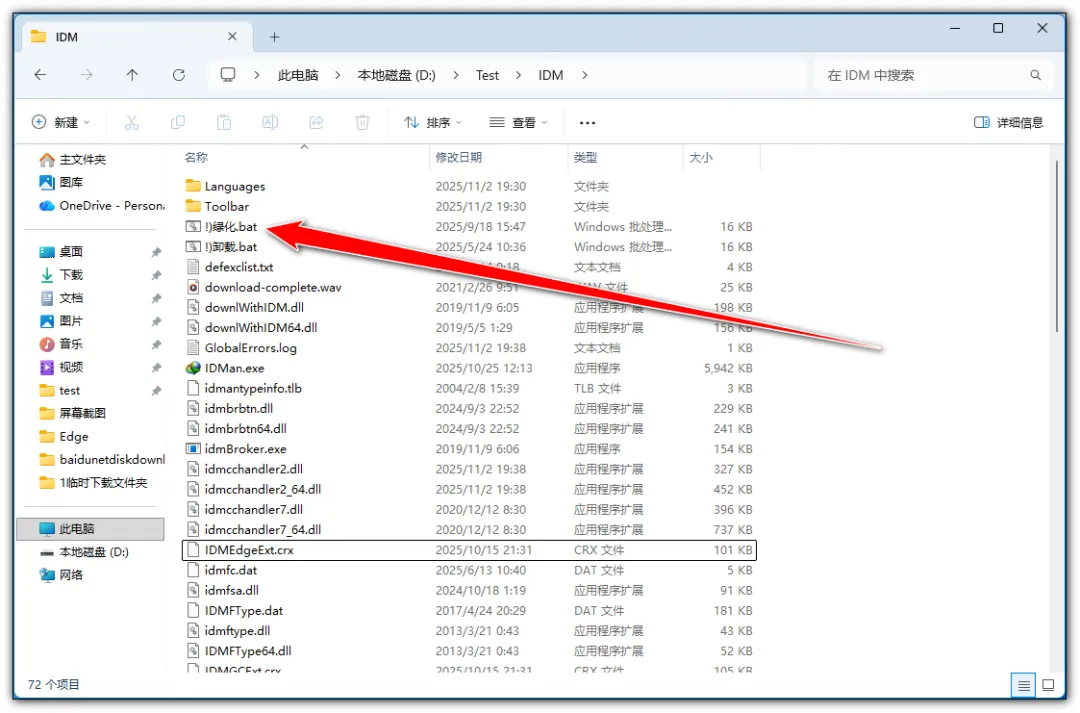Click the Paste clipboard icon
The image size is (1080, 713).
[224, 123]
